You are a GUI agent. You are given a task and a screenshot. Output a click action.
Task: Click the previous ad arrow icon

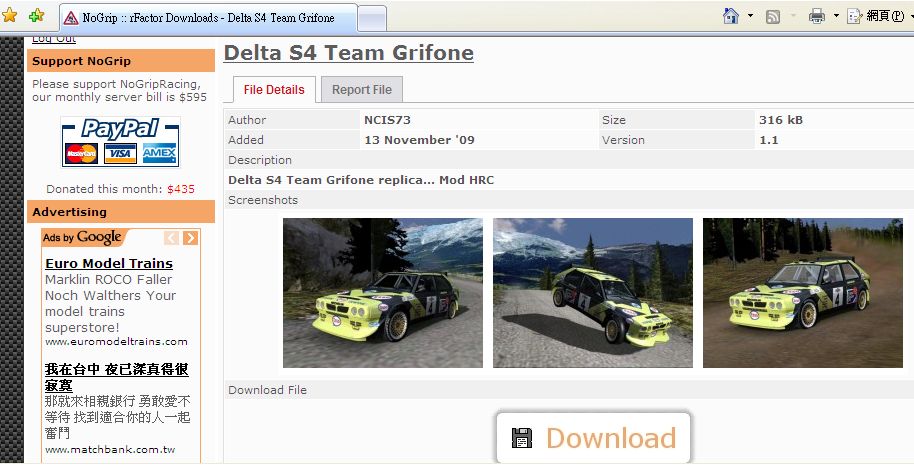pos(171,238)
